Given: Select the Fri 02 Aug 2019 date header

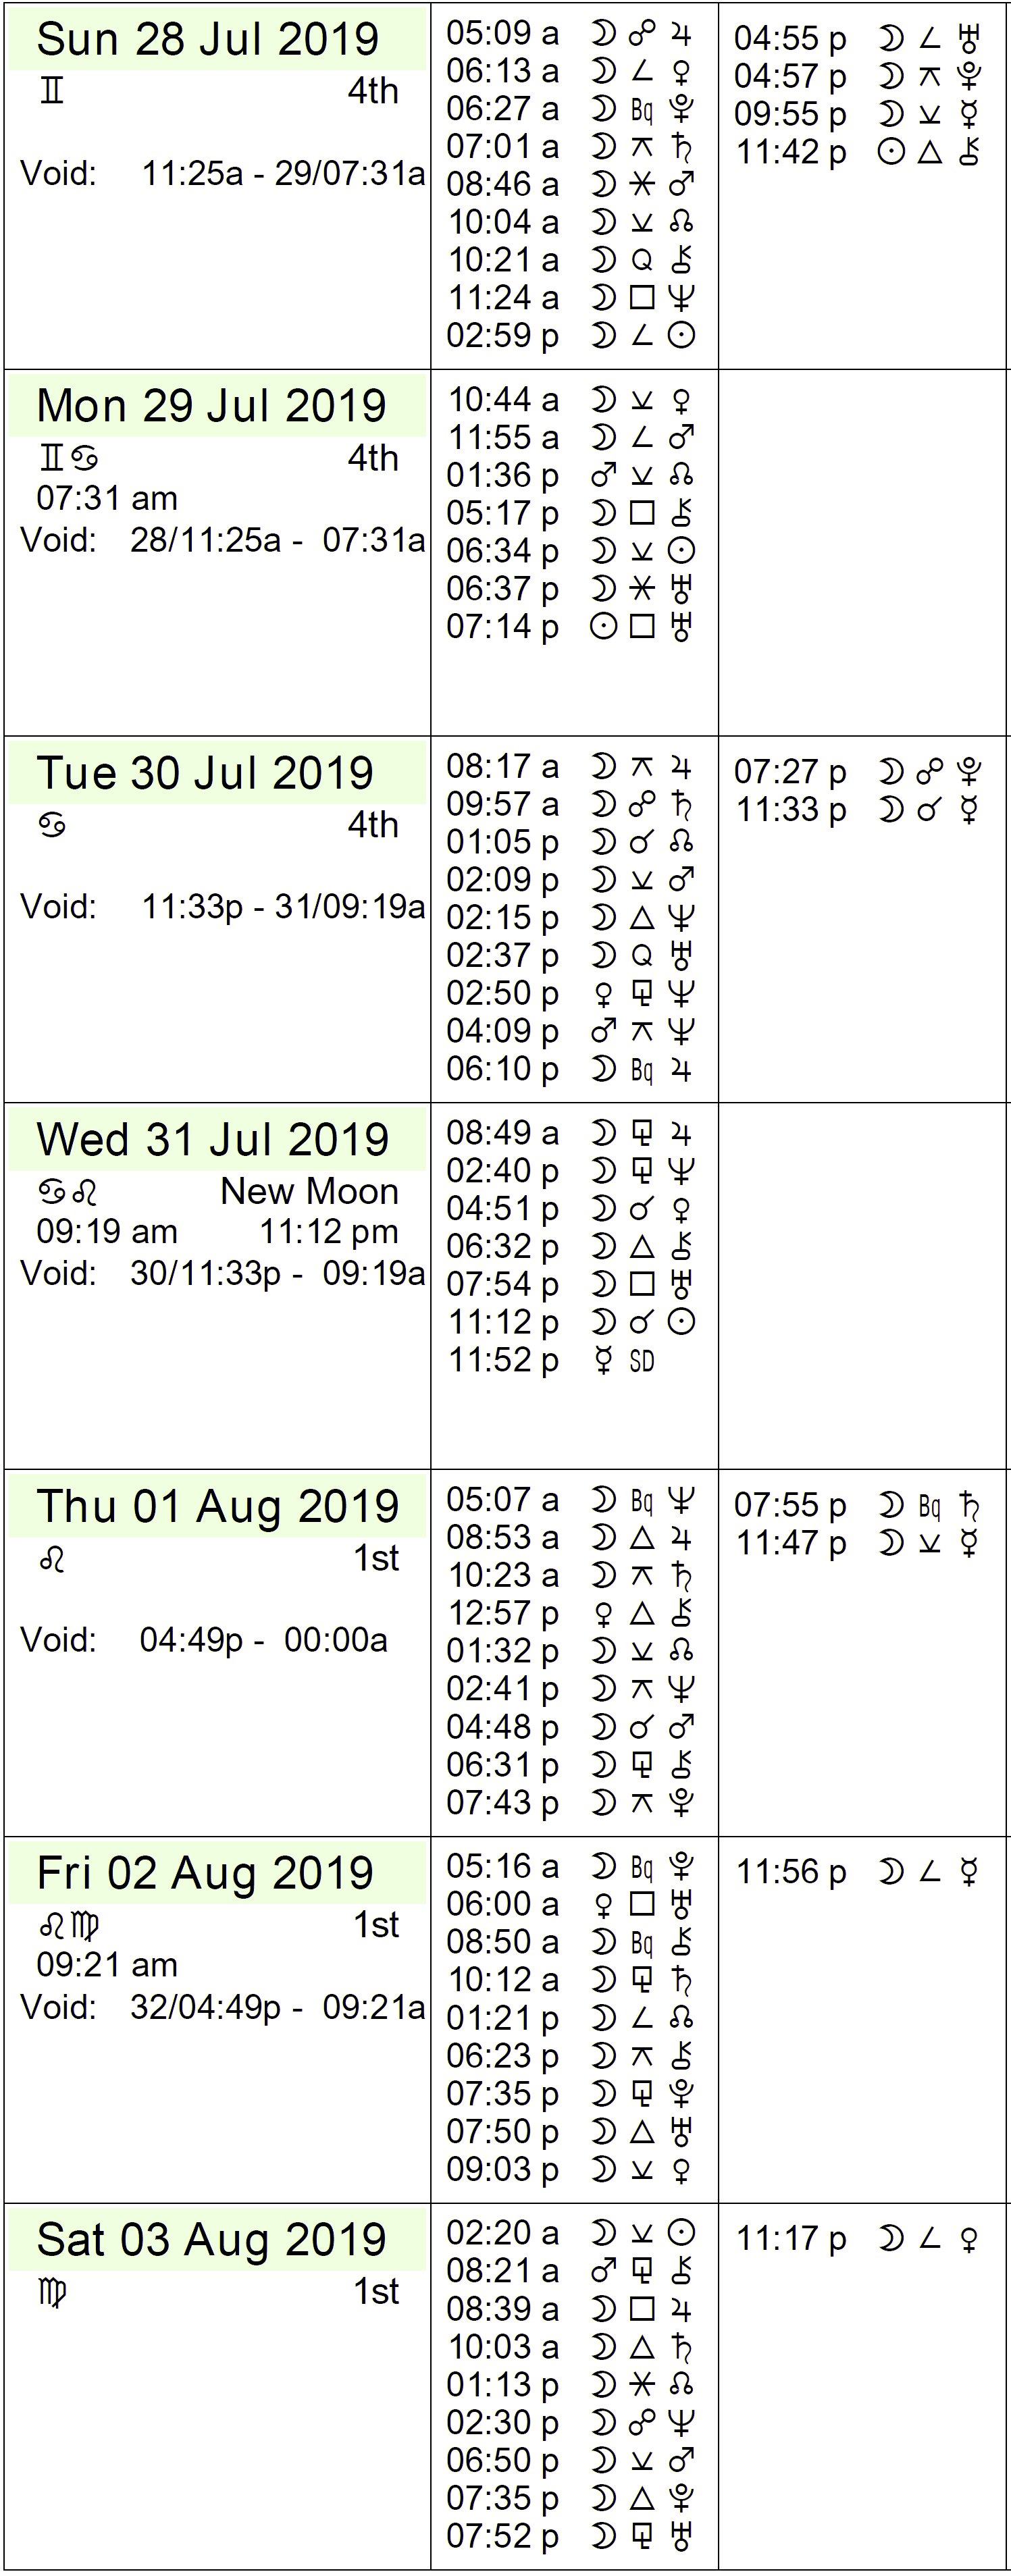Looking at the screenshot, I should coord(205,1873).
